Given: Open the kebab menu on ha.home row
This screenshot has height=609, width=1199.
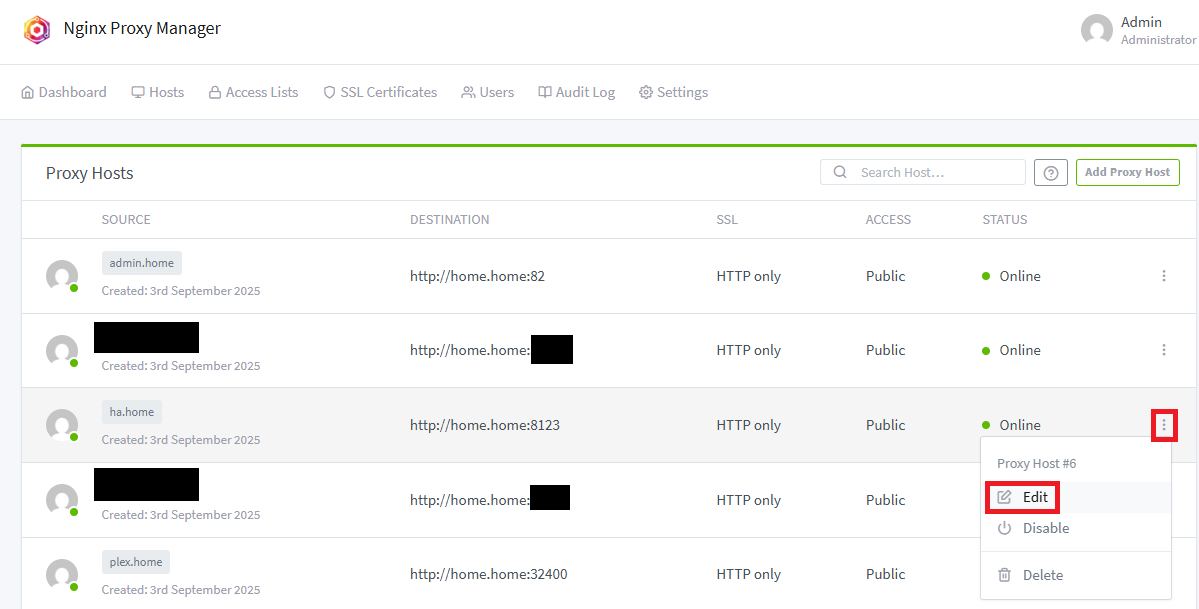Looking at the screenshot, I should [x=1163, y=424].
